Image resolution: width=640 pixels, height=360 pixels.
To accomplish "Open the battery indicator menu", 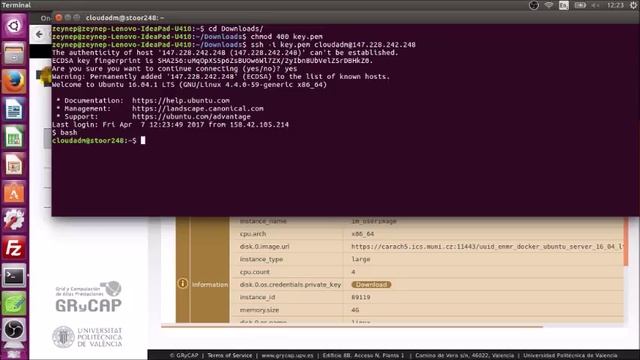I will pyautogui.click(x=580, y=5).
